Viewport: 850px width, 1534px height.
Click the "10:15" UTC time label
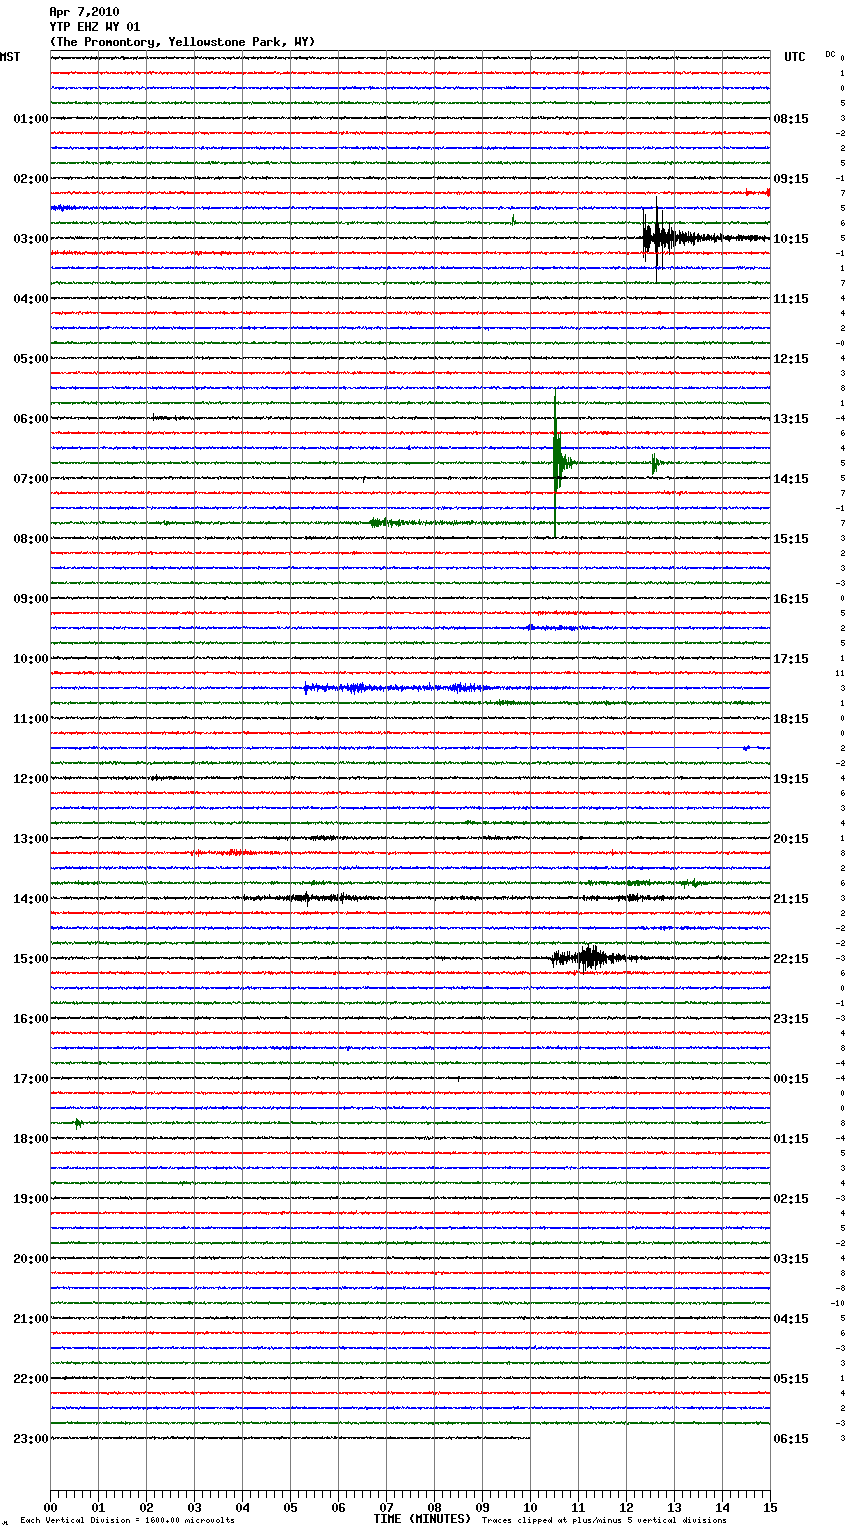791,239
